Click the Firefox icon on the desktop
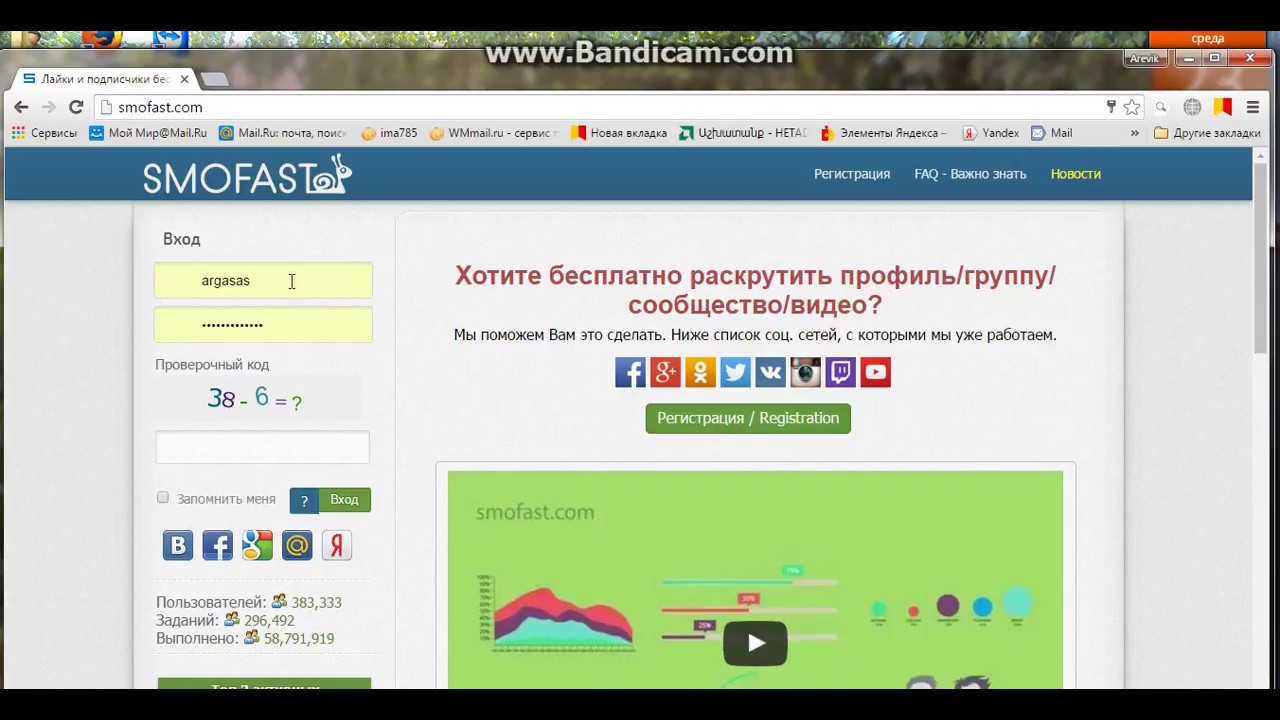Image resolution: width=1280 pixels, height=720 pixels. click(x=101, y=39)
